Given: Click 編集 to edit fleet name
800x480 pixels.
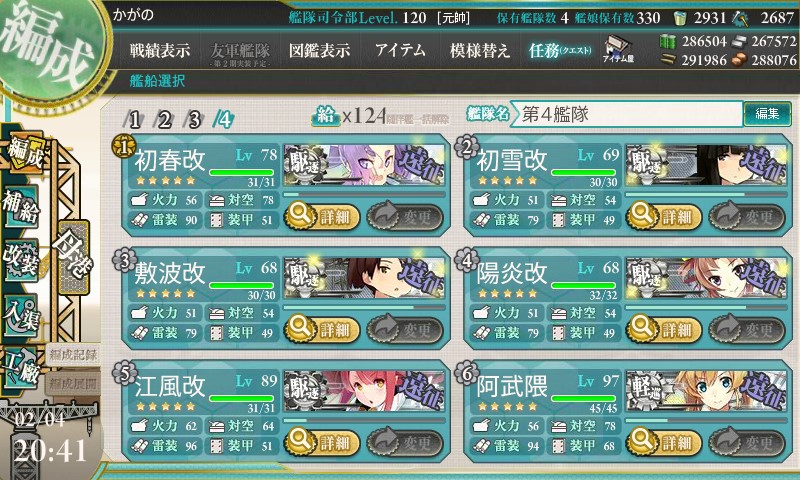Looking at the screenshot, I should [x=767, y=113].
